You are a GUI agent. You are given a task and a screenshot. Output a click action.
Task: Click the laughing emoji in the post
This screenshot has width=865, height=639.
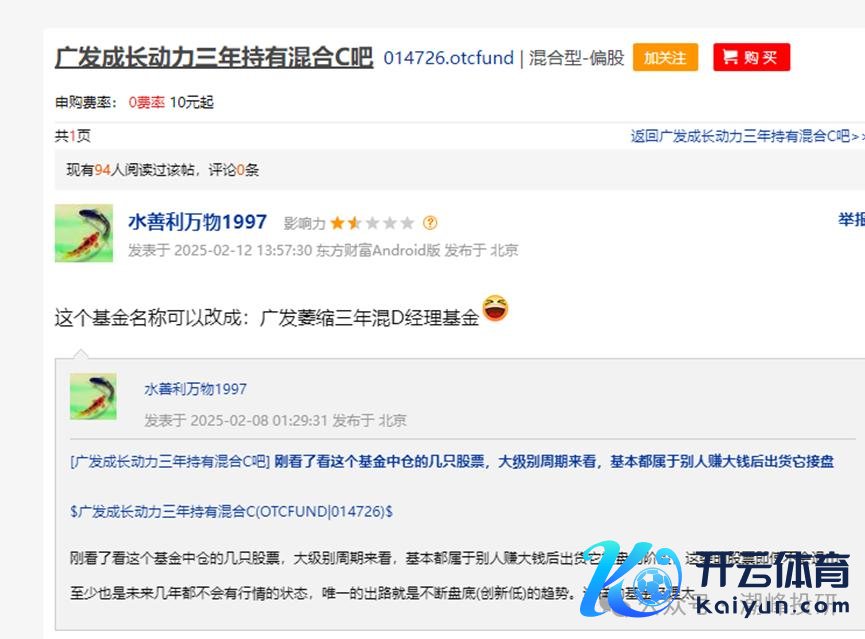[x=495, y=308]
